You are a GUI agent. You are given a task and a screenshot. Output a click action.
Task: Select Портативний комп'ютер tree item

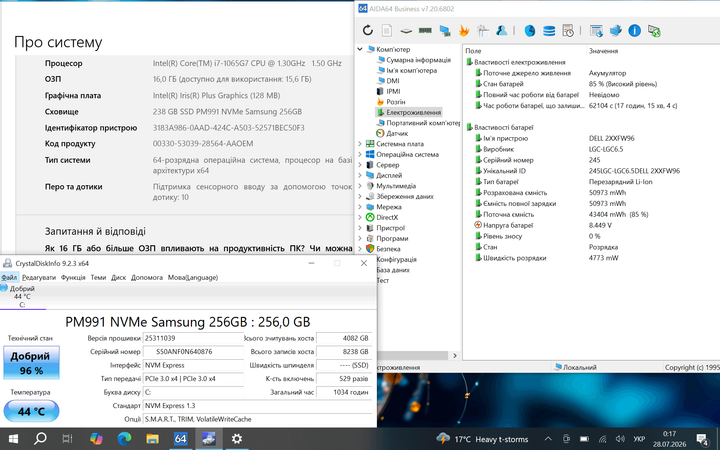[423, 123]
